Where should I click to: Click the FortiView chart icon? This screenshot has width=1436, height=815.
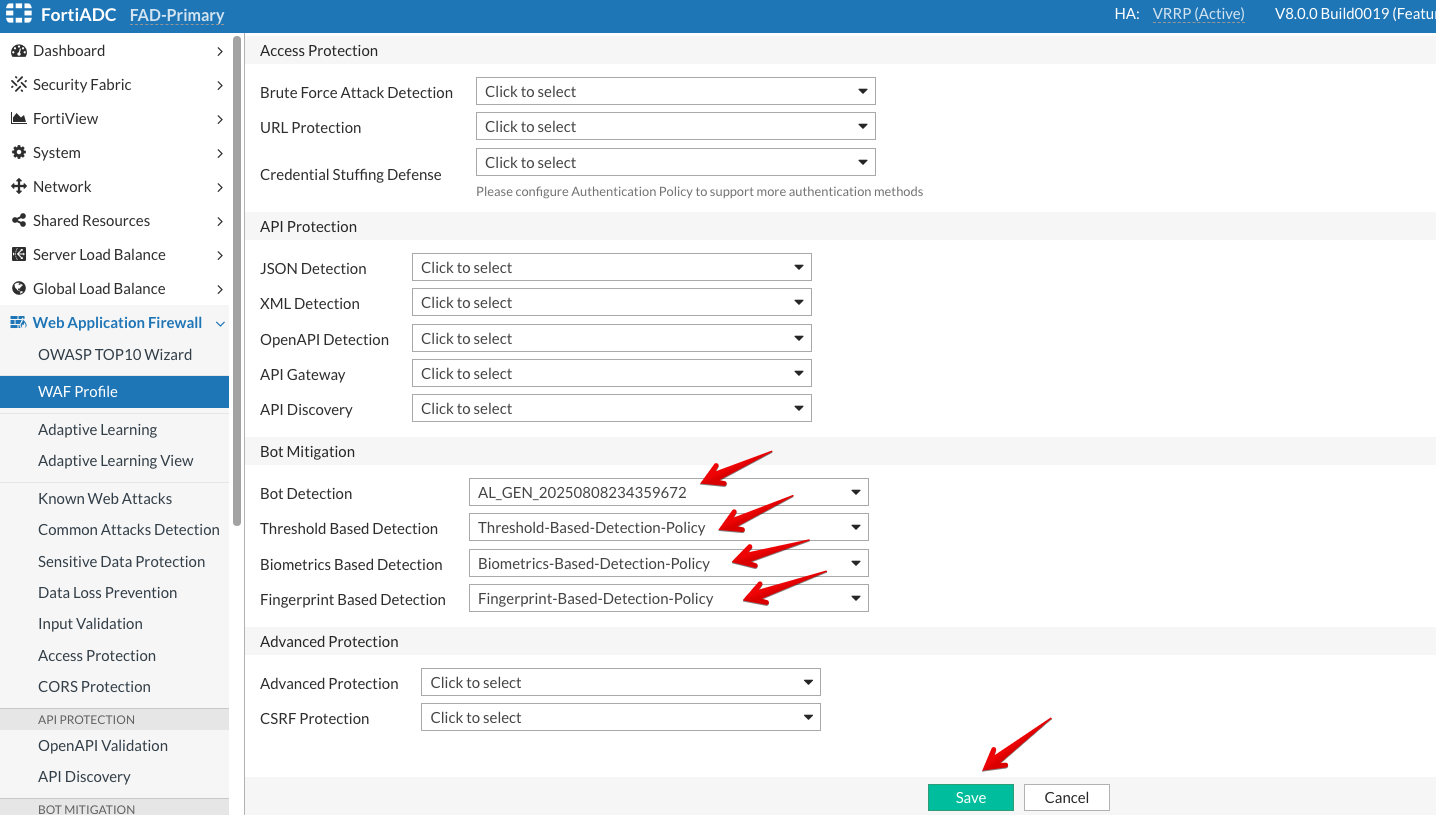coord(18,119)
